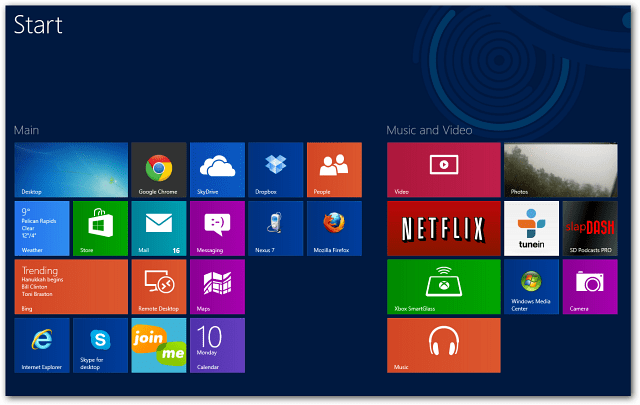
Task: Open the Nexus 7 tile
Action: click(276, 228)
